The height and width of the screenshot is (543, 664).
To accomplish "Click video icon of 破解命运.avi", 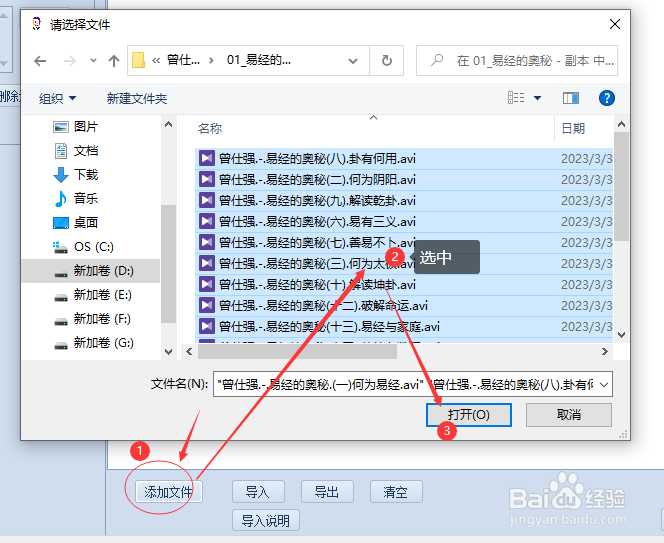I will 207,305.
